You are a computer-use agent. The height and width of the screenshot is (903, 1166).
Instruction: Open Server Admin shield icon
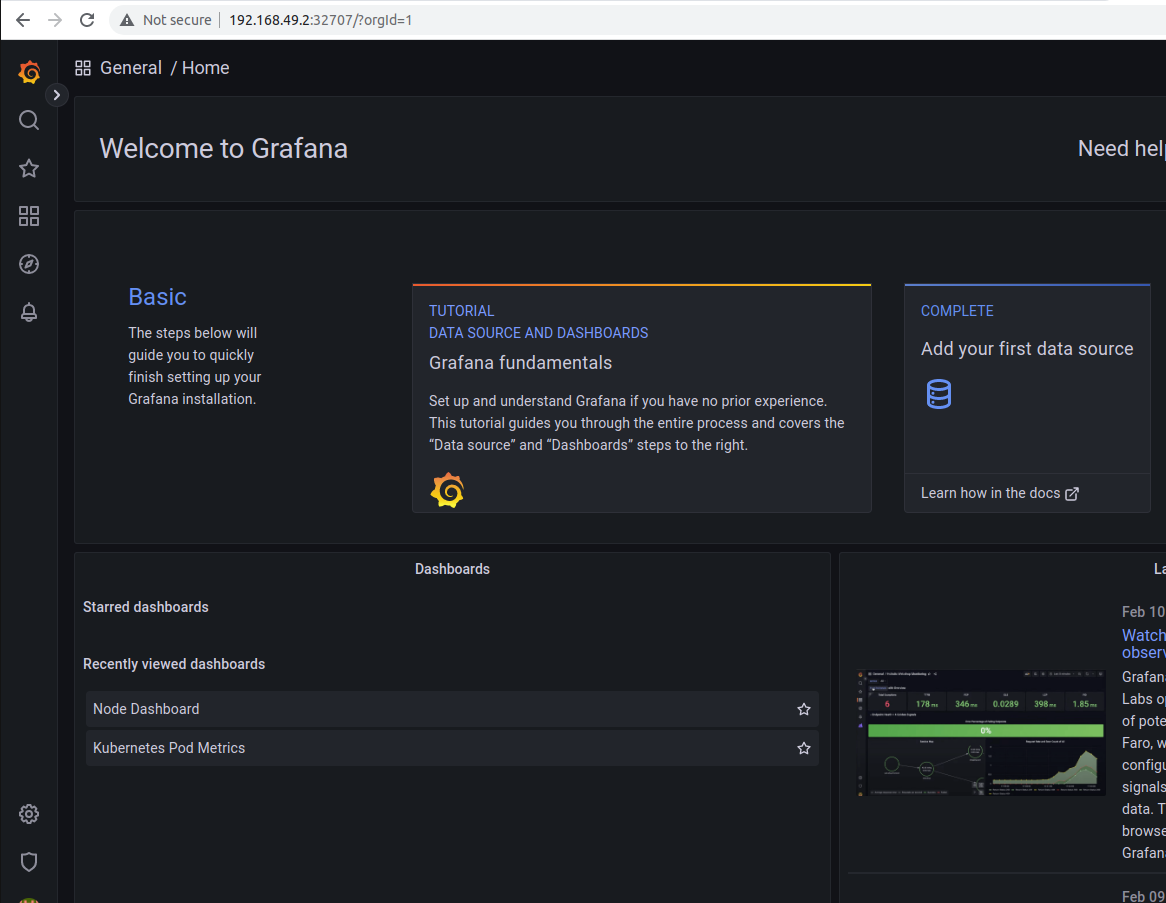[x=29, y=861]
